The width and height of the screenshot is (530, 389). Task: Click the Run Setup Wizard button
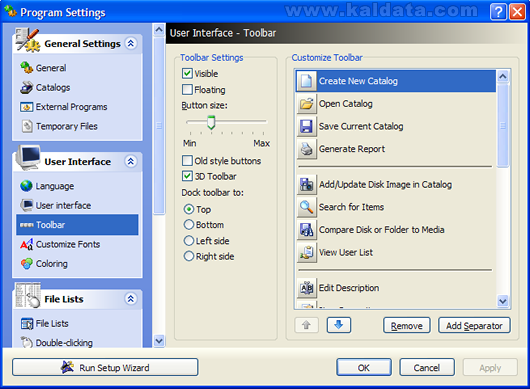(105, 367)
